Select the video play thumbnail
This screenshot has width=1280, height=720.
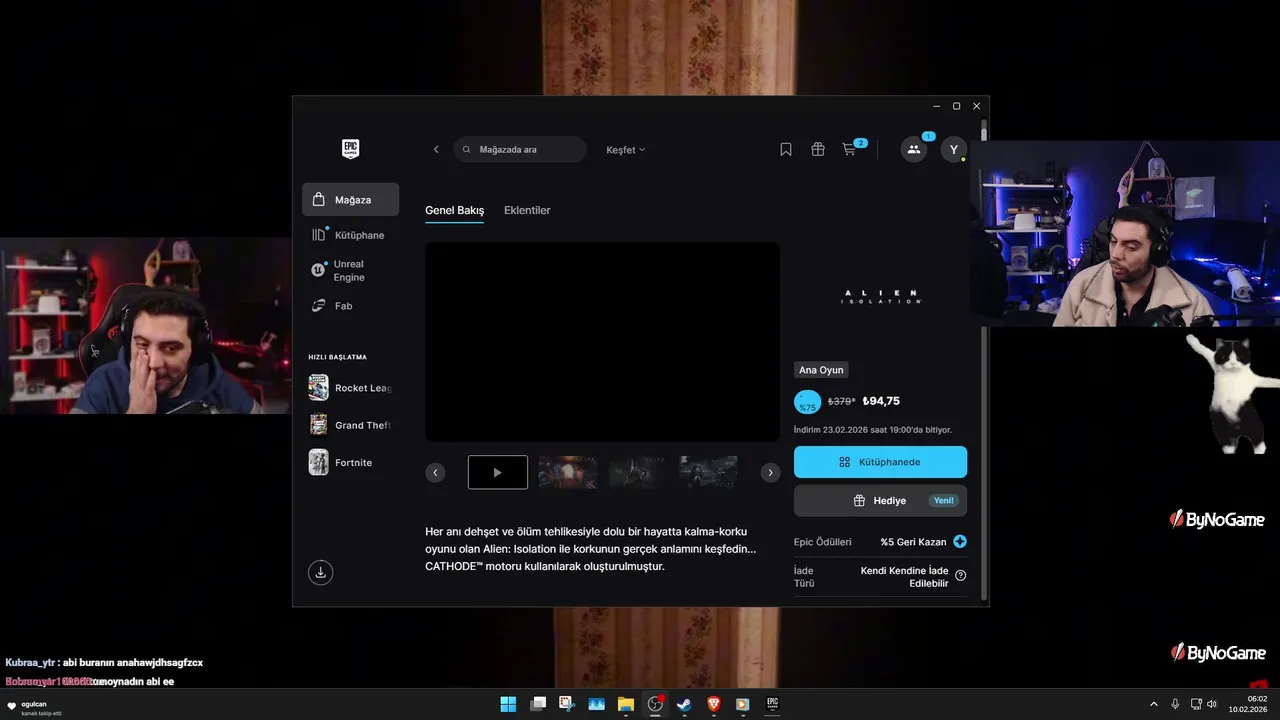(x=498, y=472)
